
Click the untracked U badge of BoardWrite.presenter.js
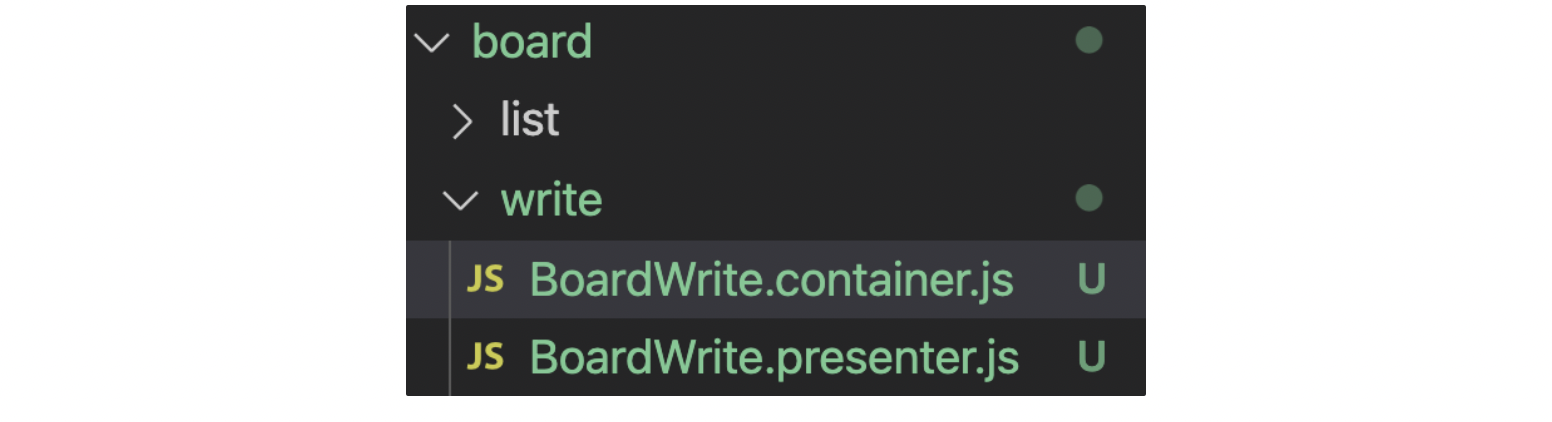click(1091, 357)
